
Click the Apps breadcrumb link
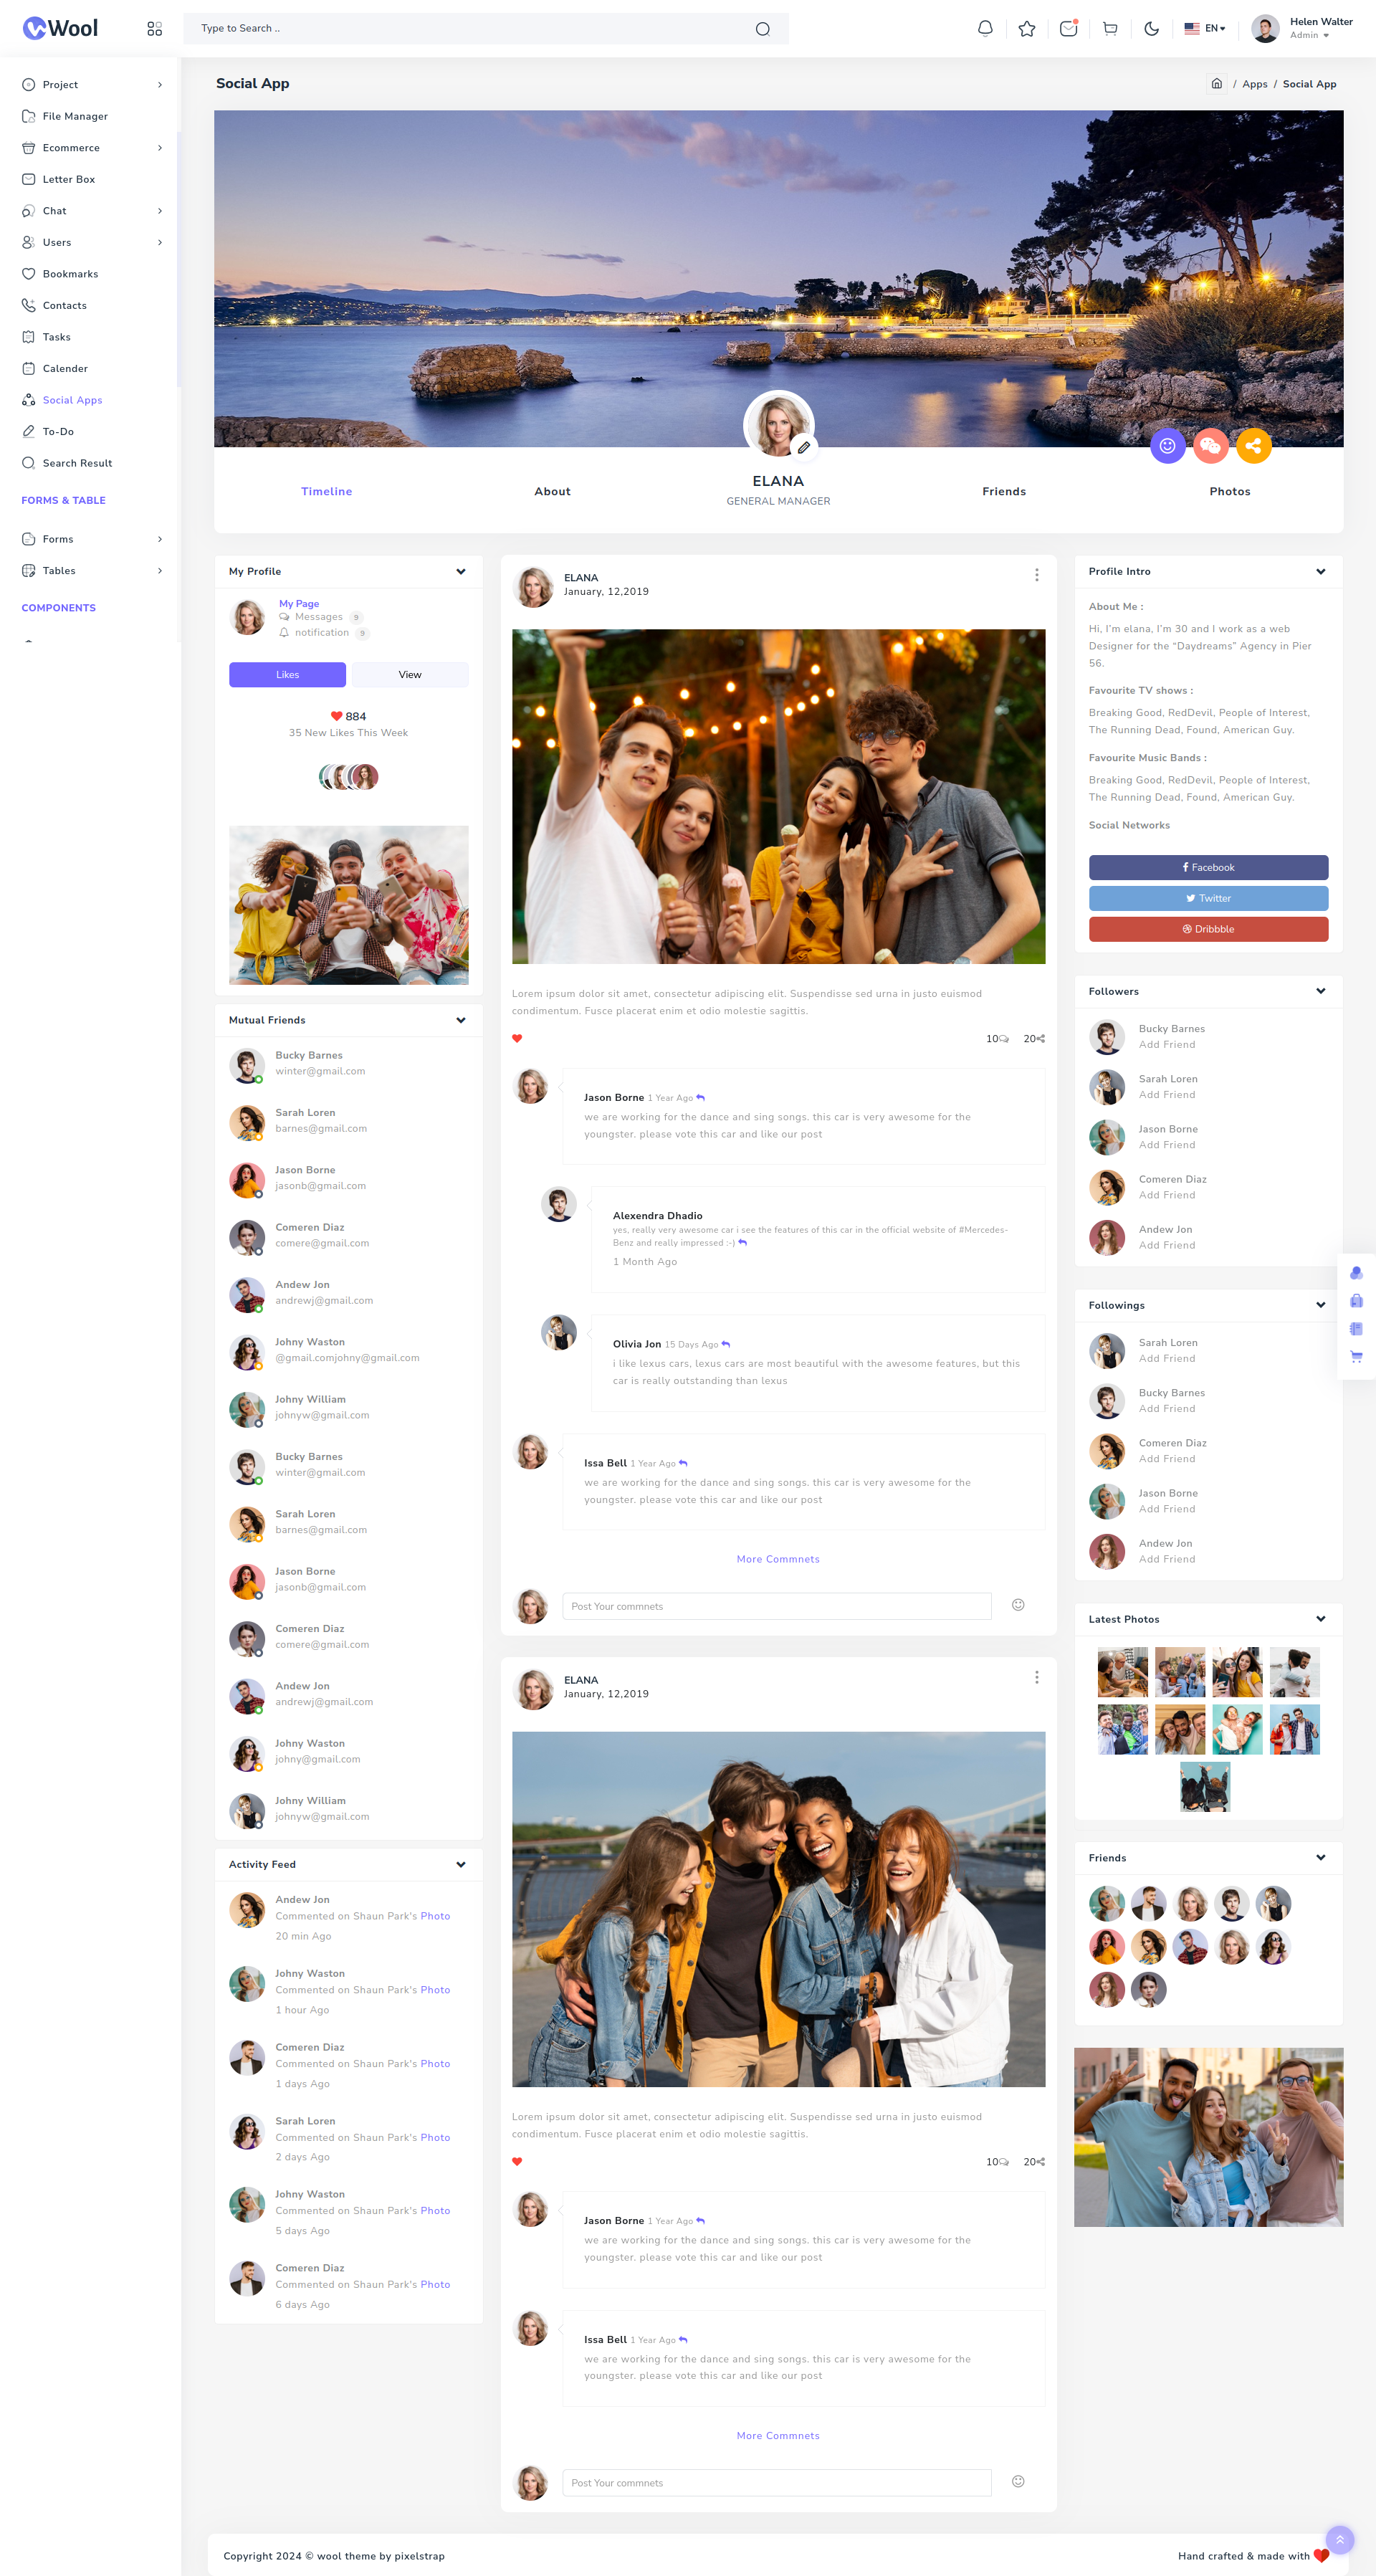point(1254,84)
